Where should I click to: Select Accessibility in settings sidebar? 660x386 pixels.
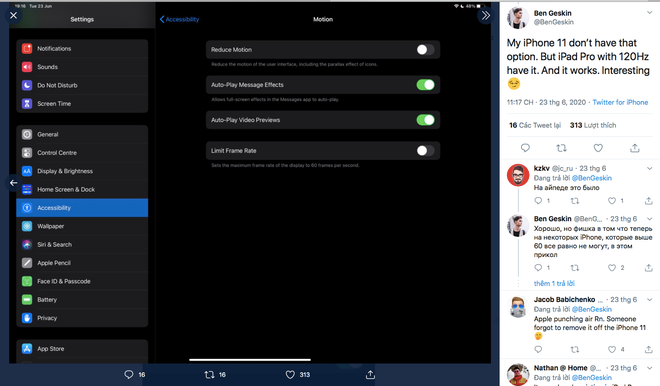(82, 208)
